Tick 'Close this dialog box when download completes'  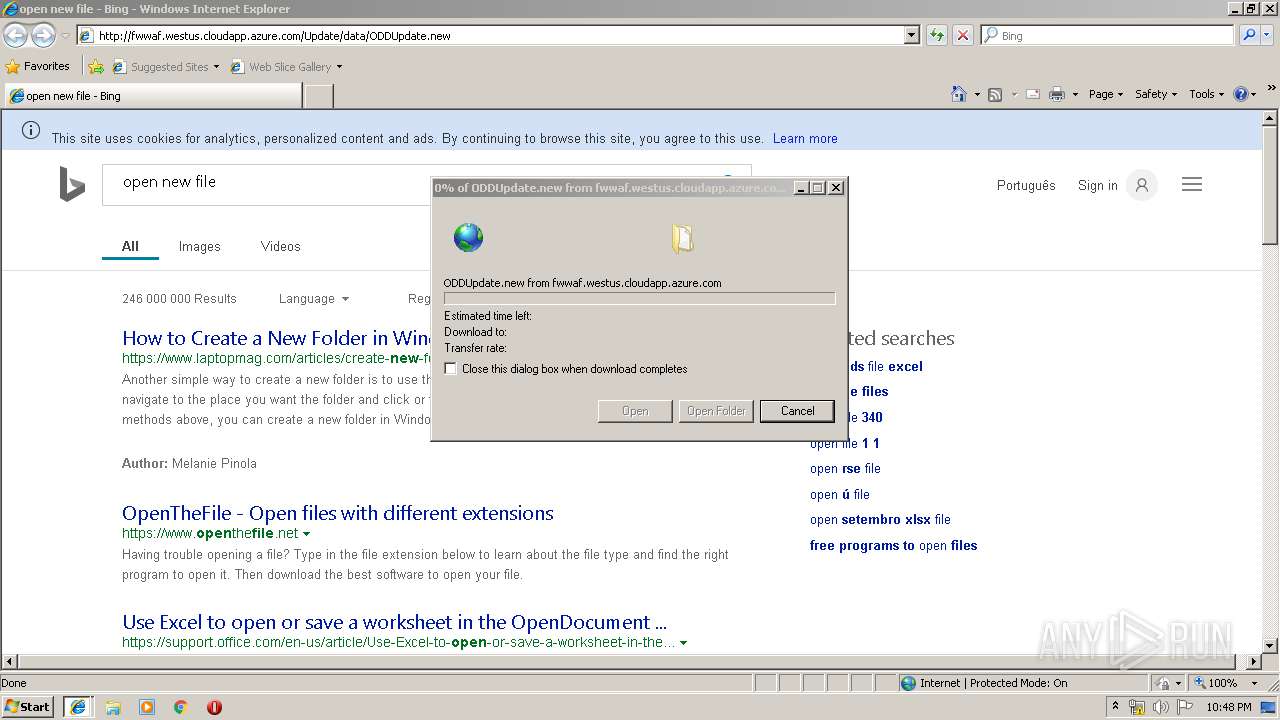click(x=451, y=369)
